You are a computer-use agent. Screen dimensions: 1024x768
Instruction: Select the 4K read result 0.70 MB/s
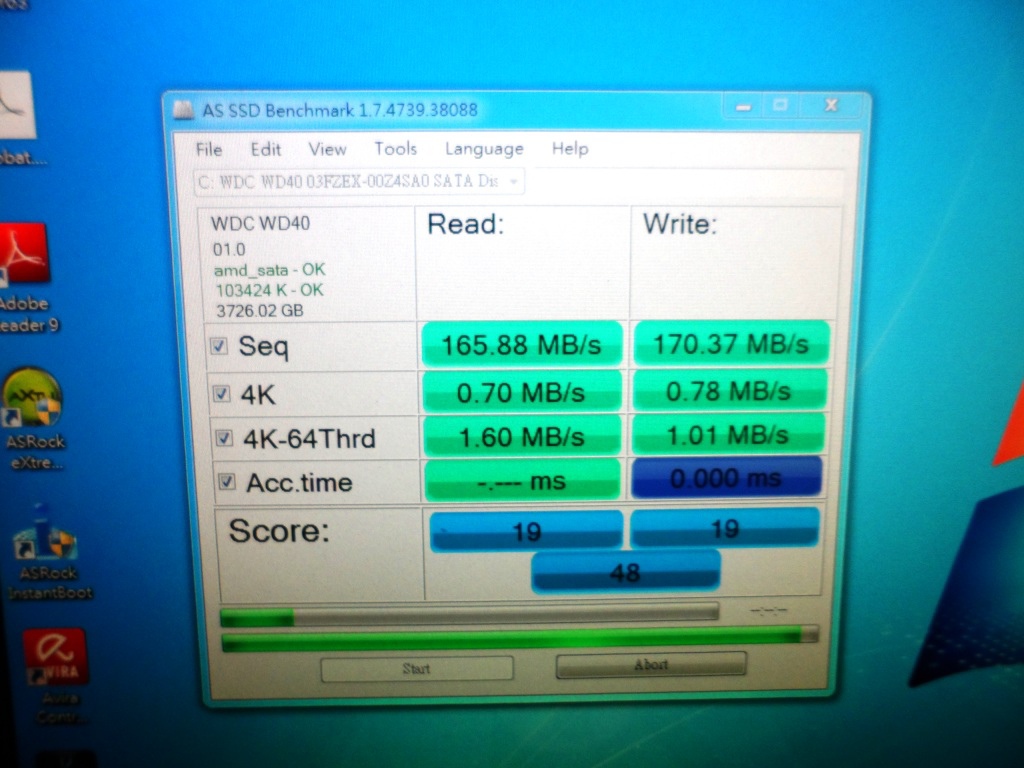pos(521,392)
